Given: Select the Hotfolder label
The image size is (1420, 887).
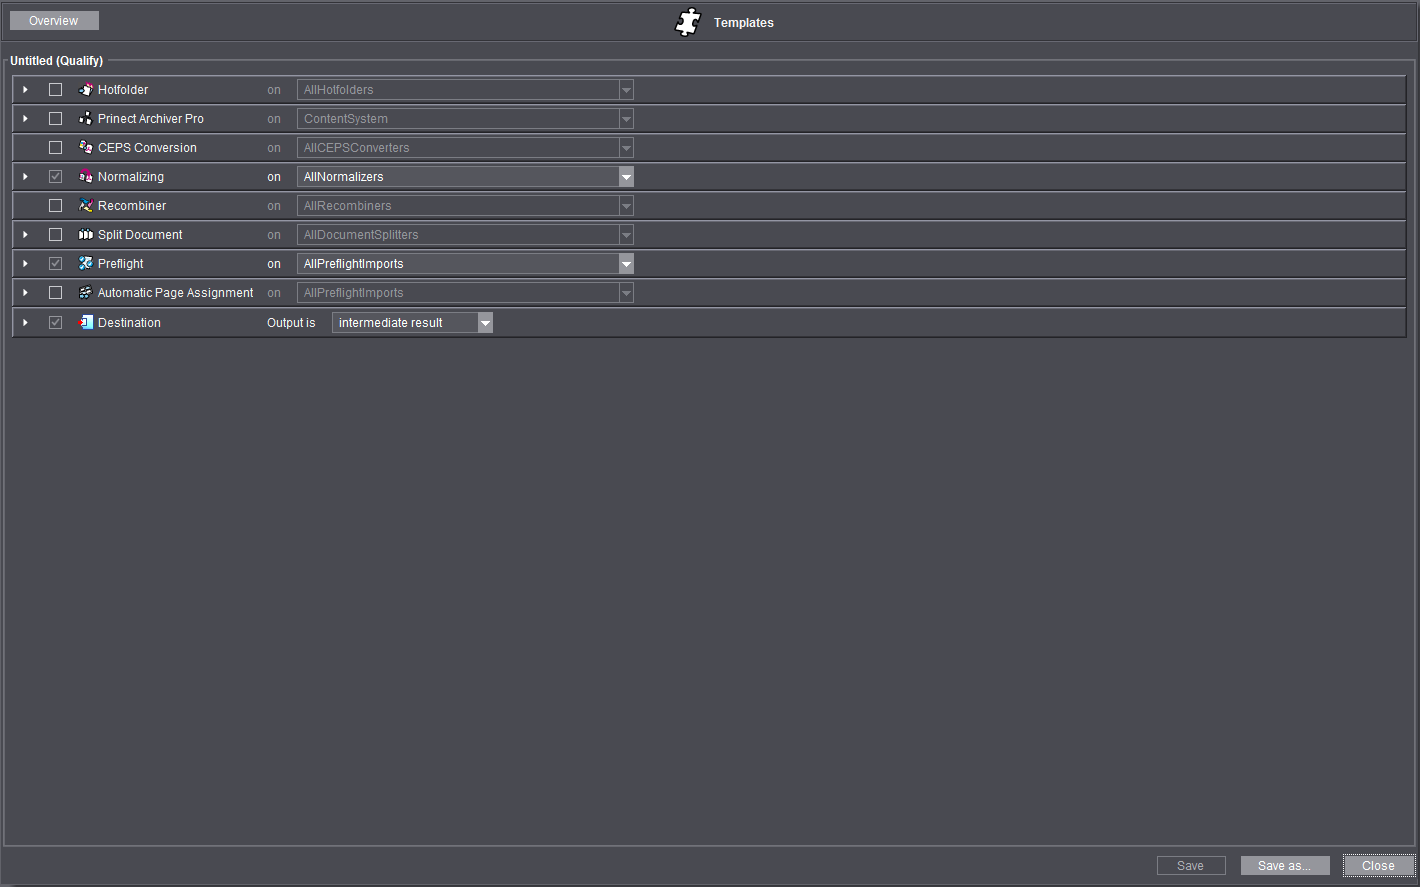Looking at the screenshot, I should pyautogui.click(x=123, y=90).
